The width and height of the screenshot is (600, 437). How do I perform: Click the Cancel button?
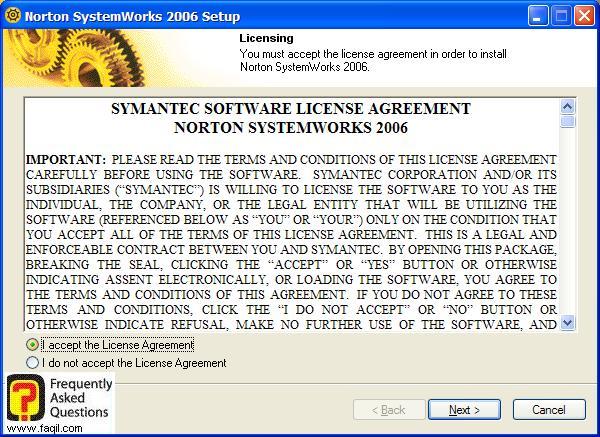pyautogui.click(x=549, y=410)
